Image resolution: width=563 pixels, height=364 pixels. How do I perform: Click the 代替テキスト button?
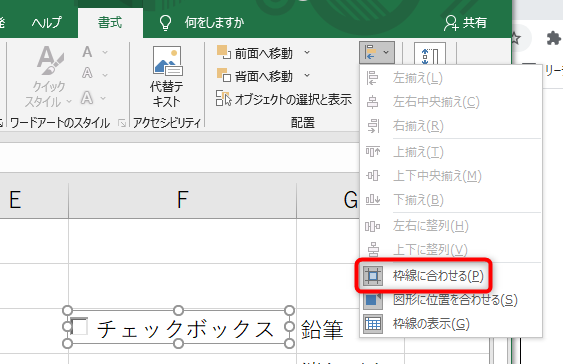(x=167, y=76)
